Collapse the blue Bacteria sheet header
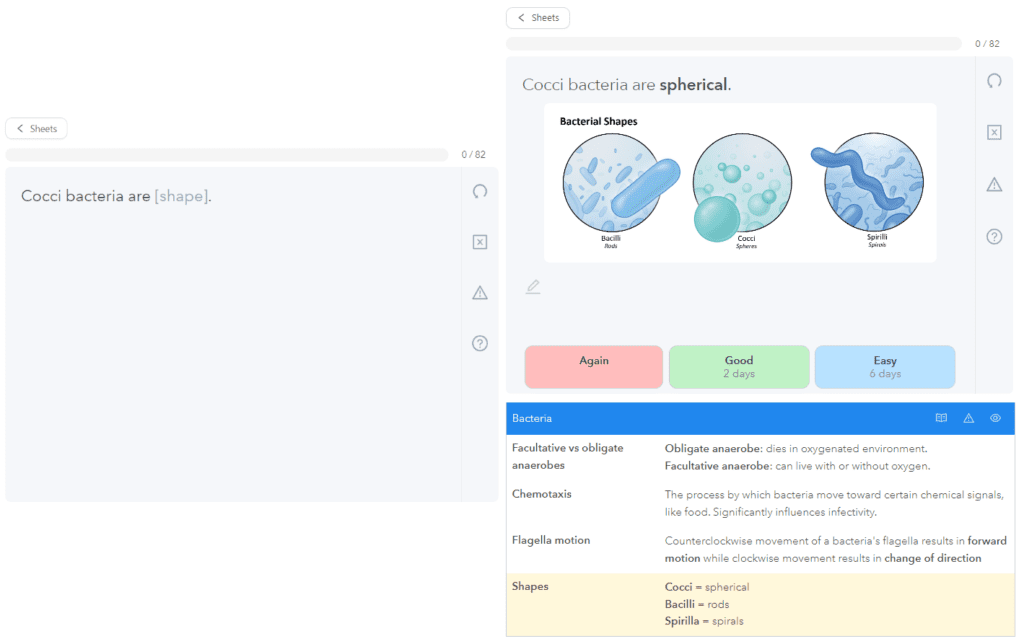The image size is (1024, 644). (700, 418)
